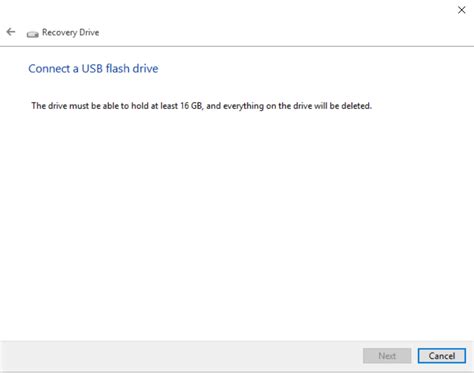
Task: Select the Connect a USB flash drive heading
Action: [93, 68]
